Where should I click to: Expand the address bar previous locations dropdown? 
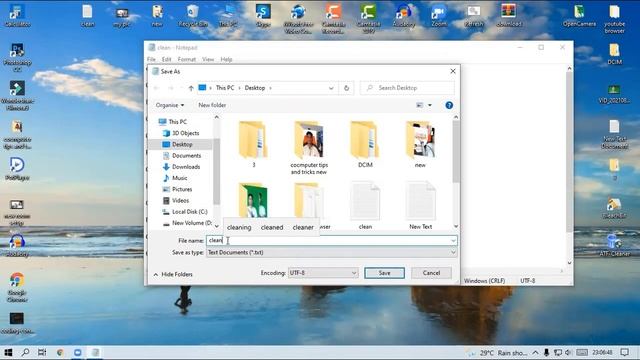pyautogui.click(x=331, y=88)
